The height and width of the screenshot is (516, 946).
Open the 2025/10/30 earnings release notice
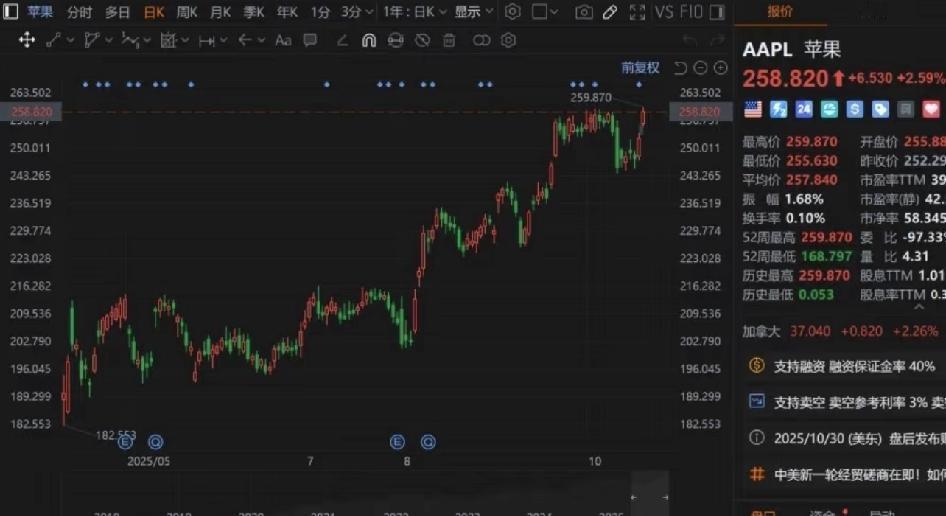point(846,438)
